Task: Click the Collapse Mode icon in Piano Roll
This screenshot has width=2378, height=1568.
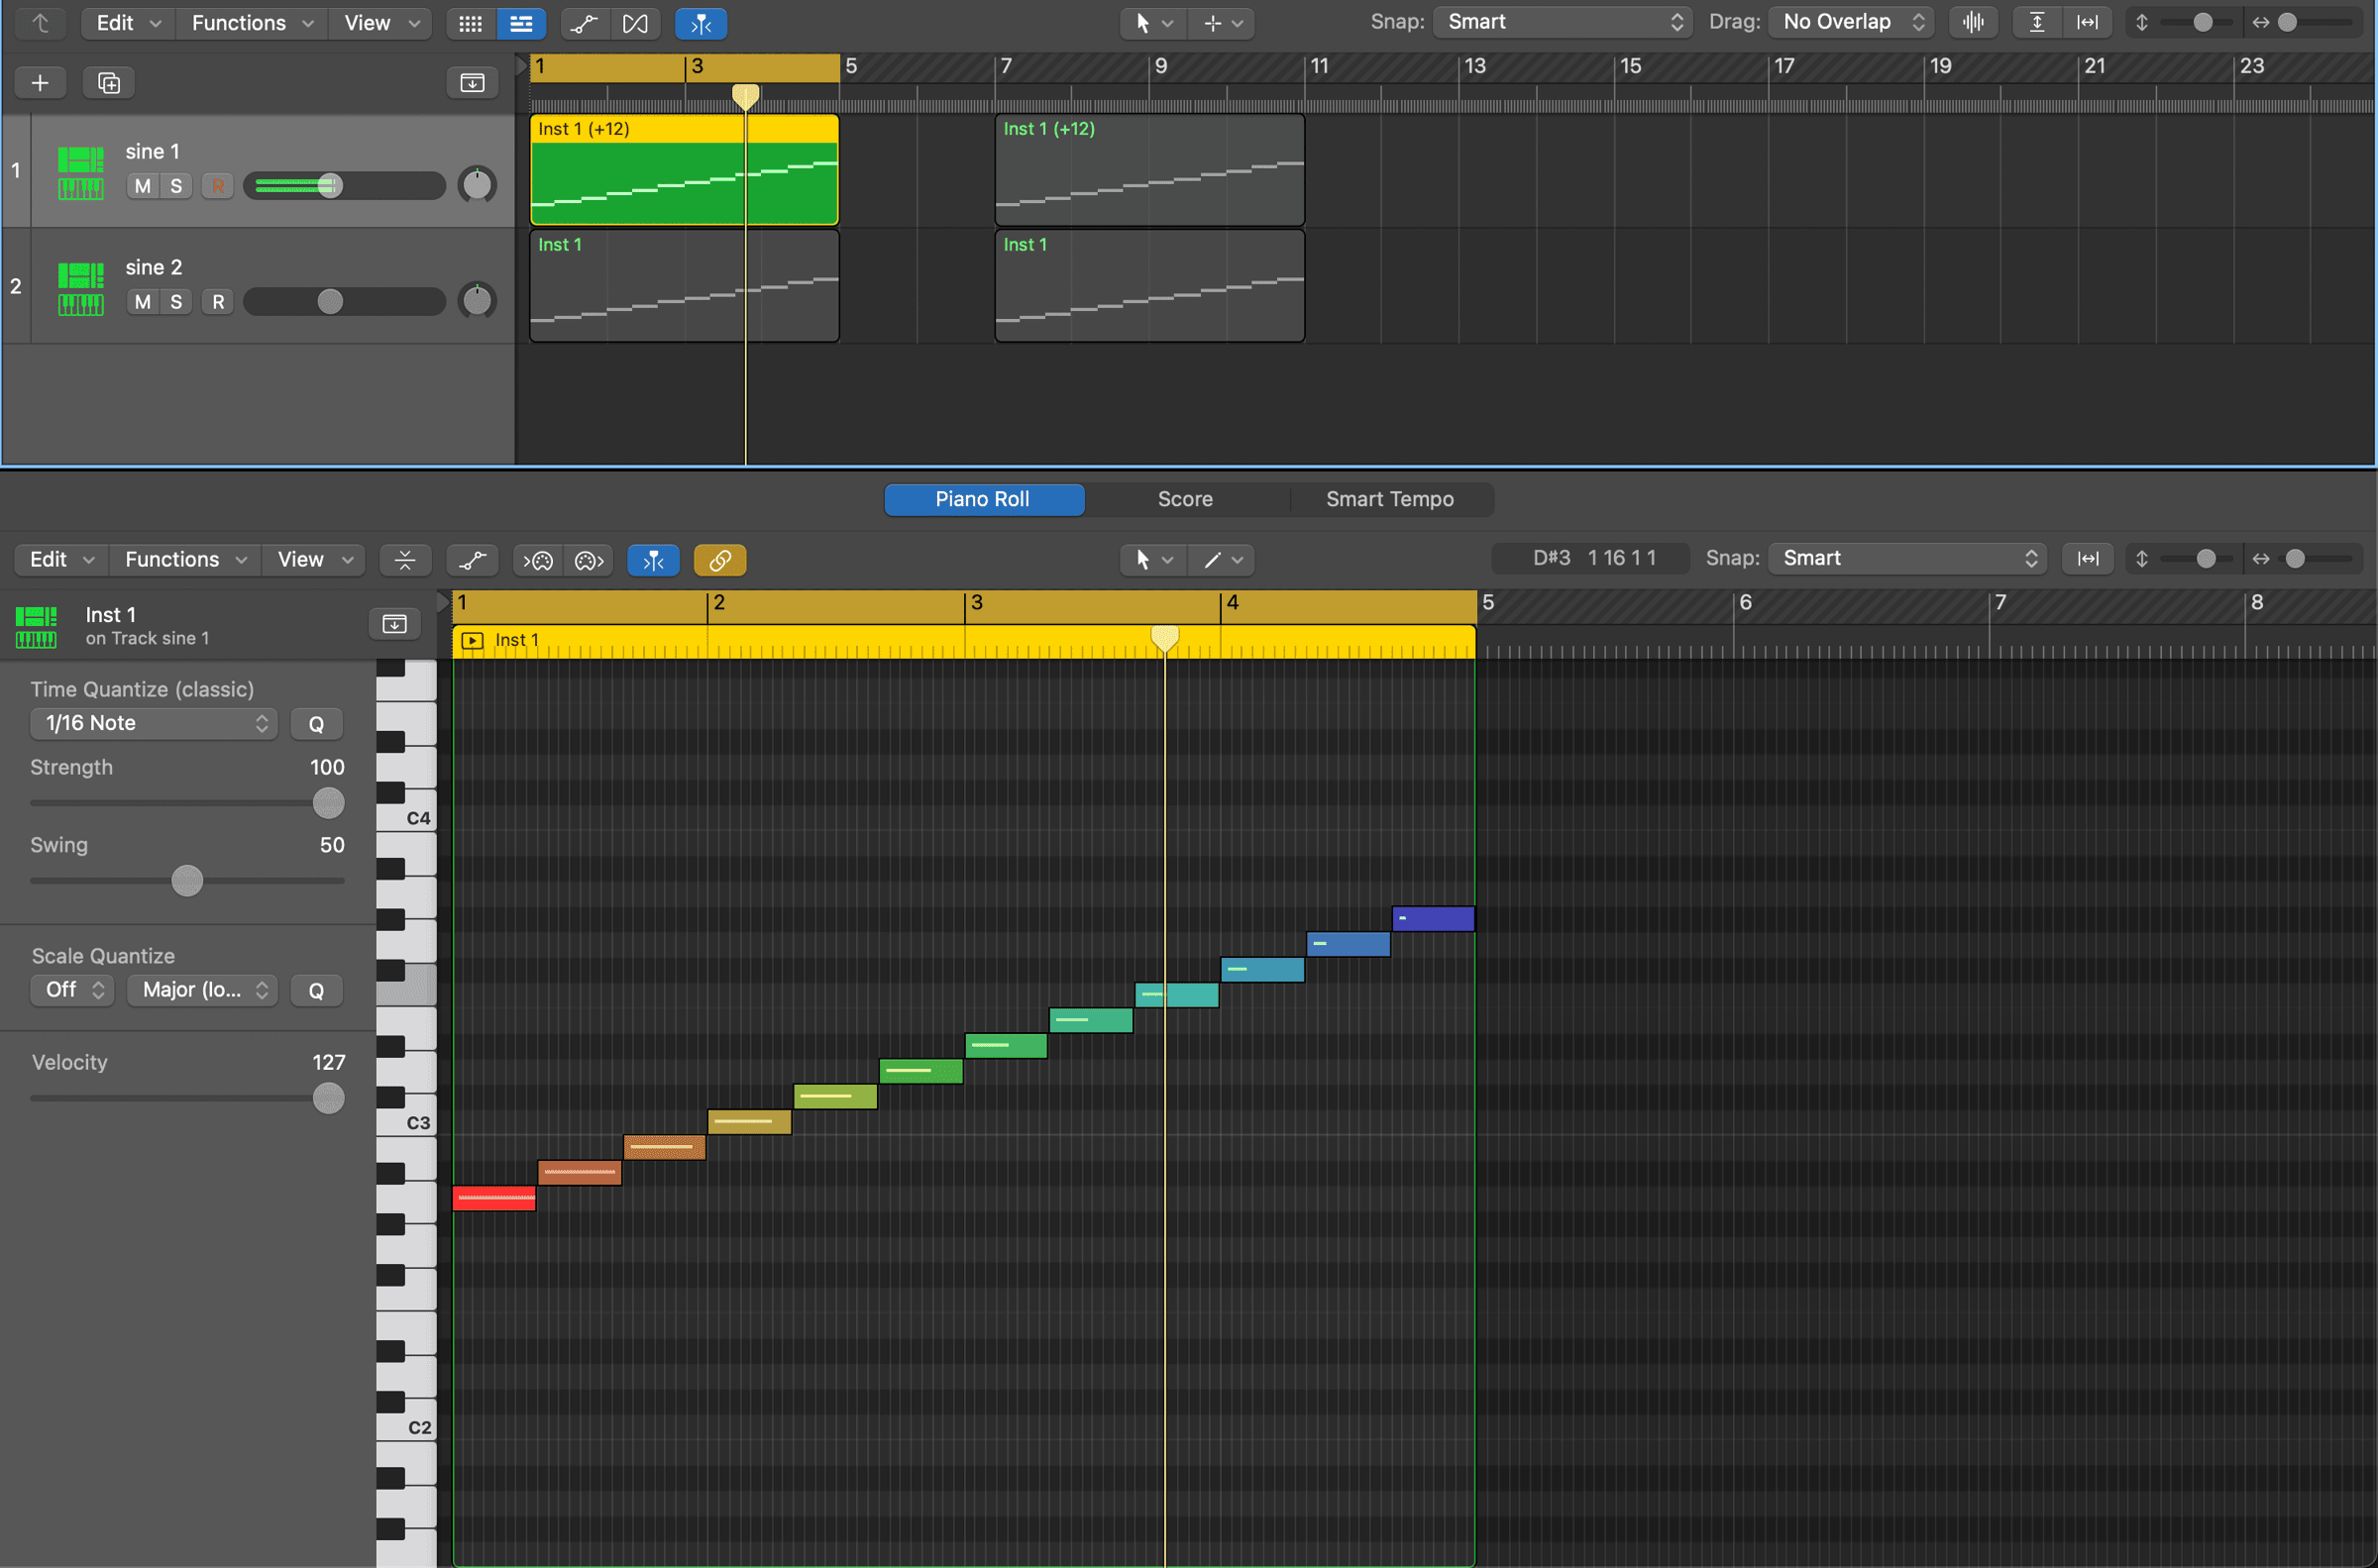Action: tap(405, 560)
